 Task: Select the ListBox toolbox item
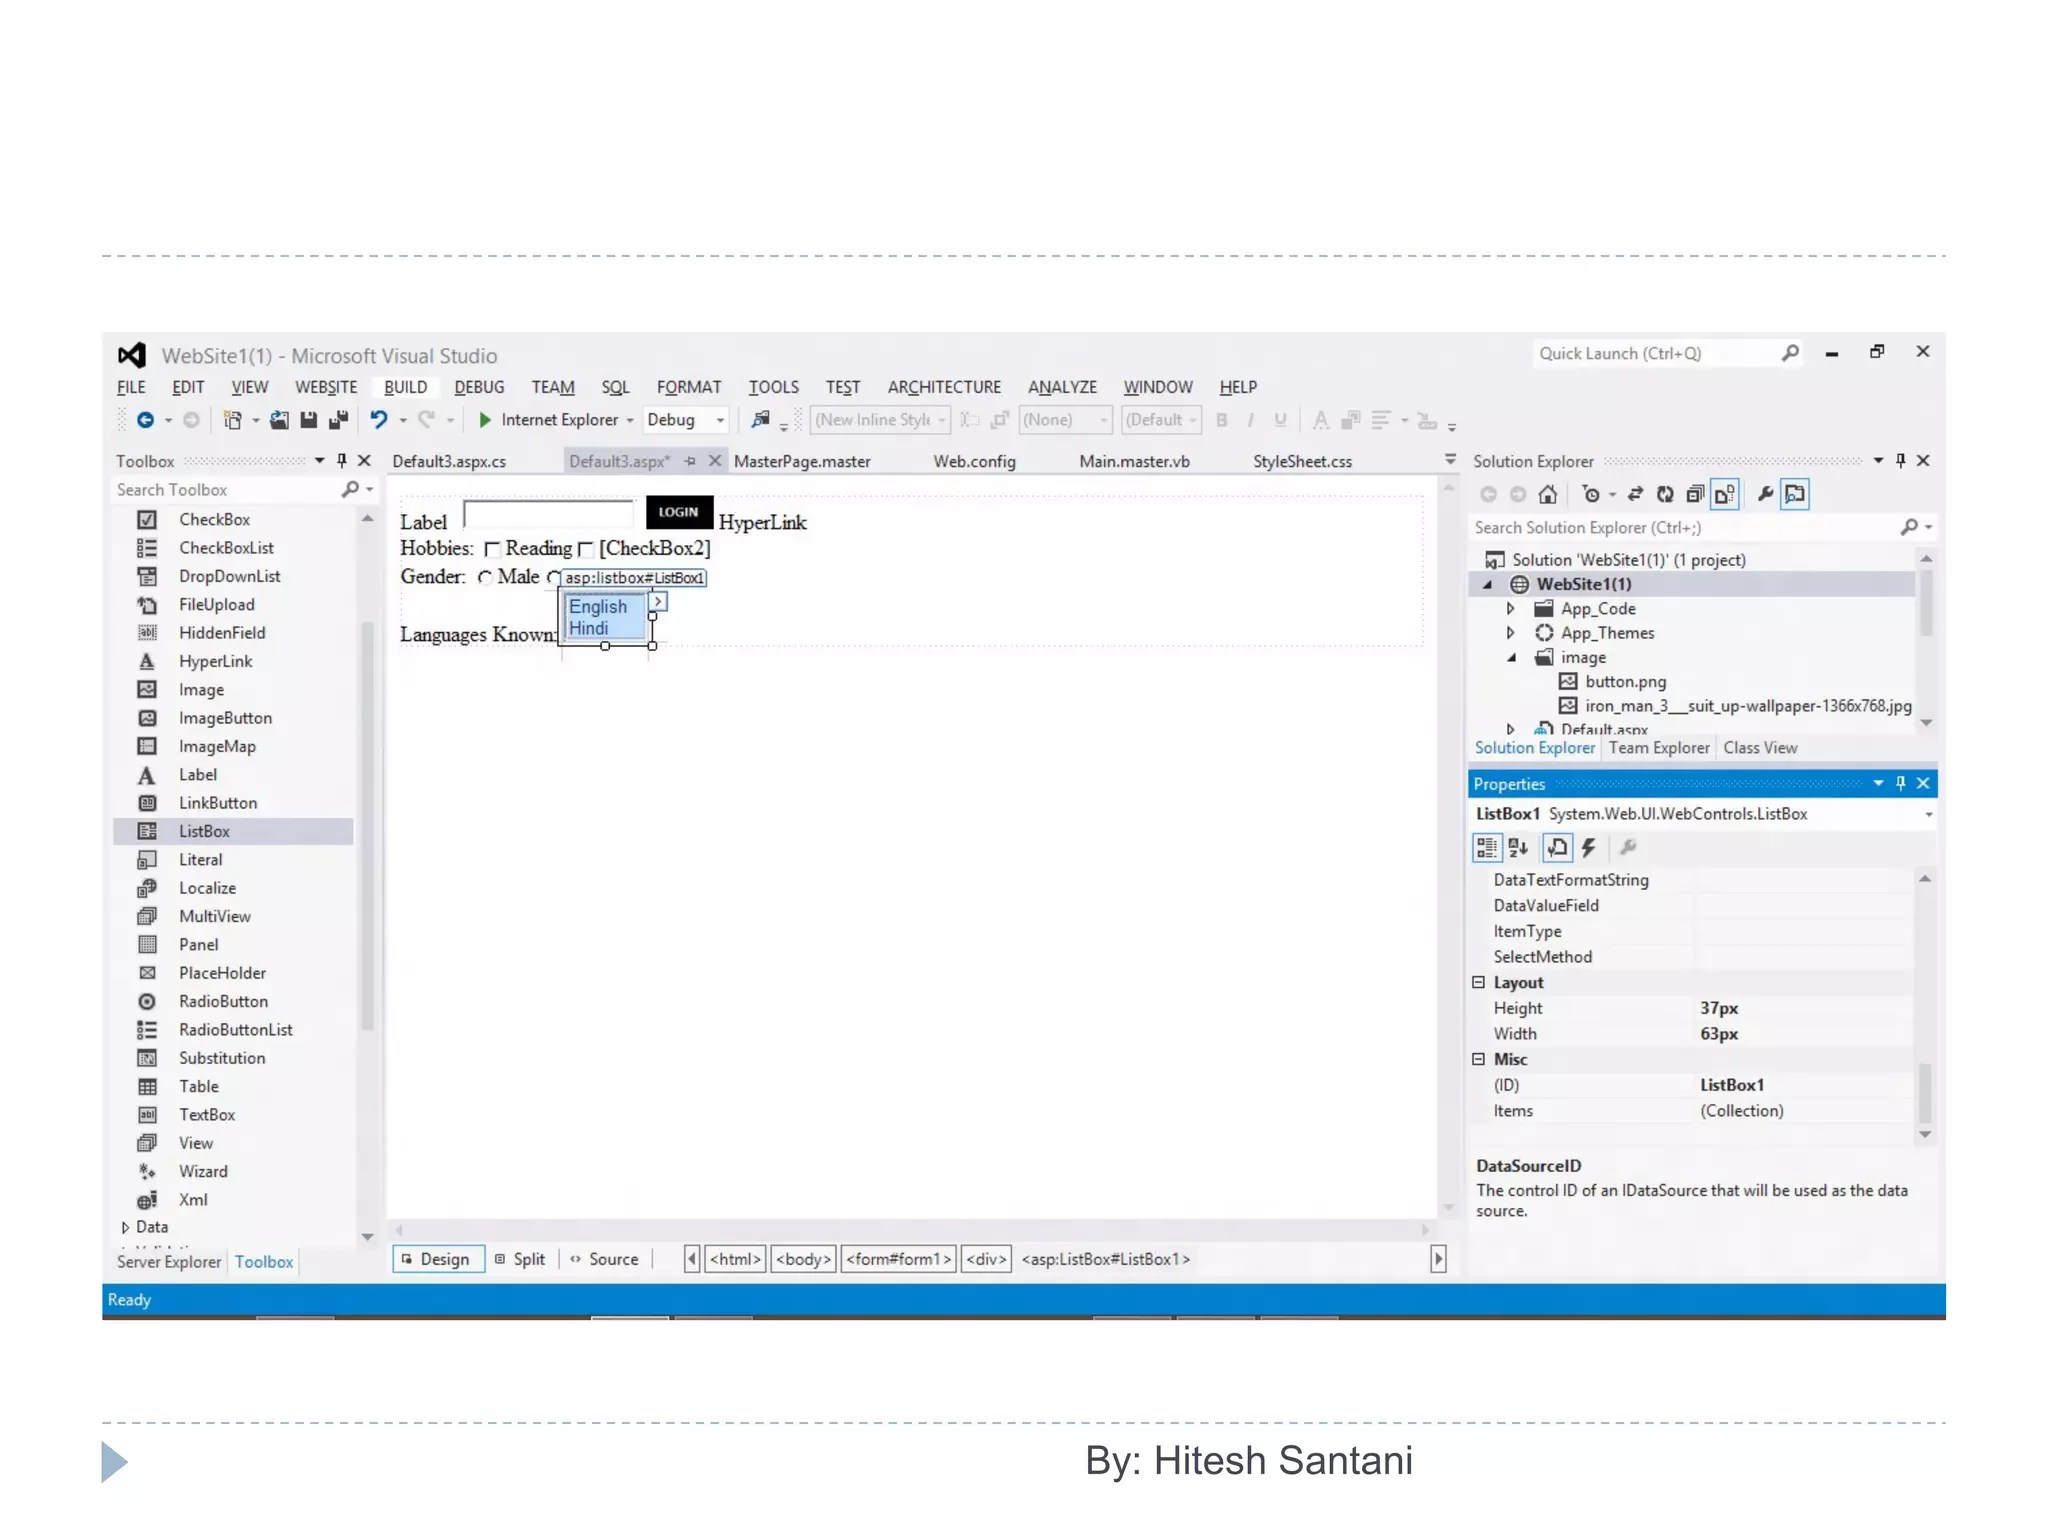(204, 831)
